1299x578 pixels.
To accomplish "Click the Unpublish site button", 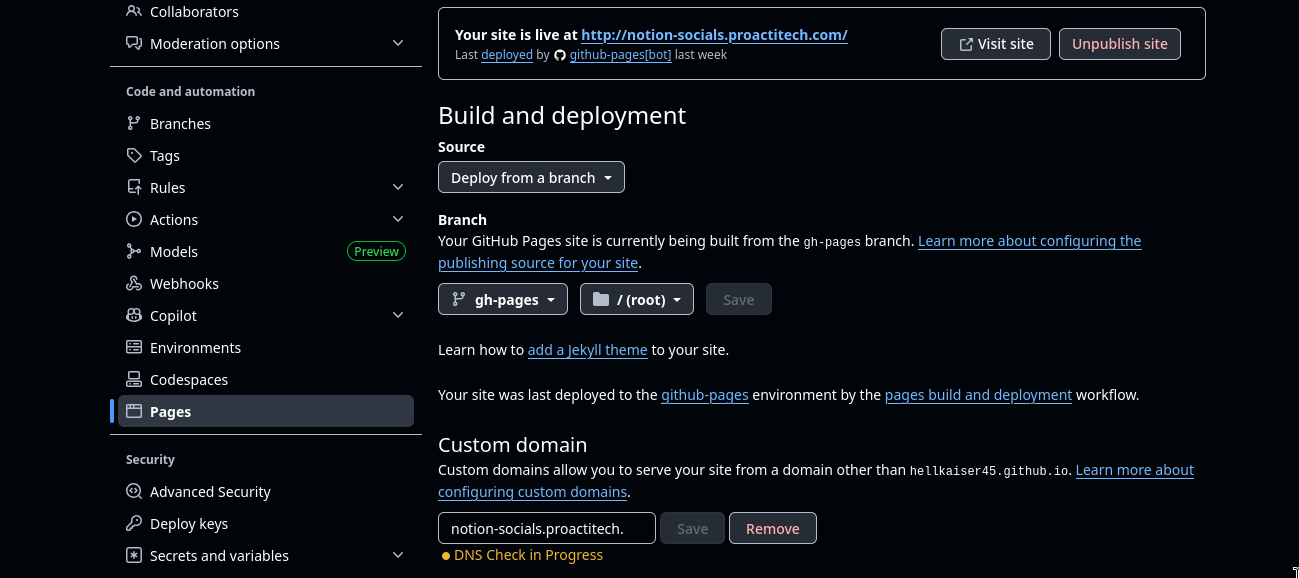I will click(x=1119, y=43).
